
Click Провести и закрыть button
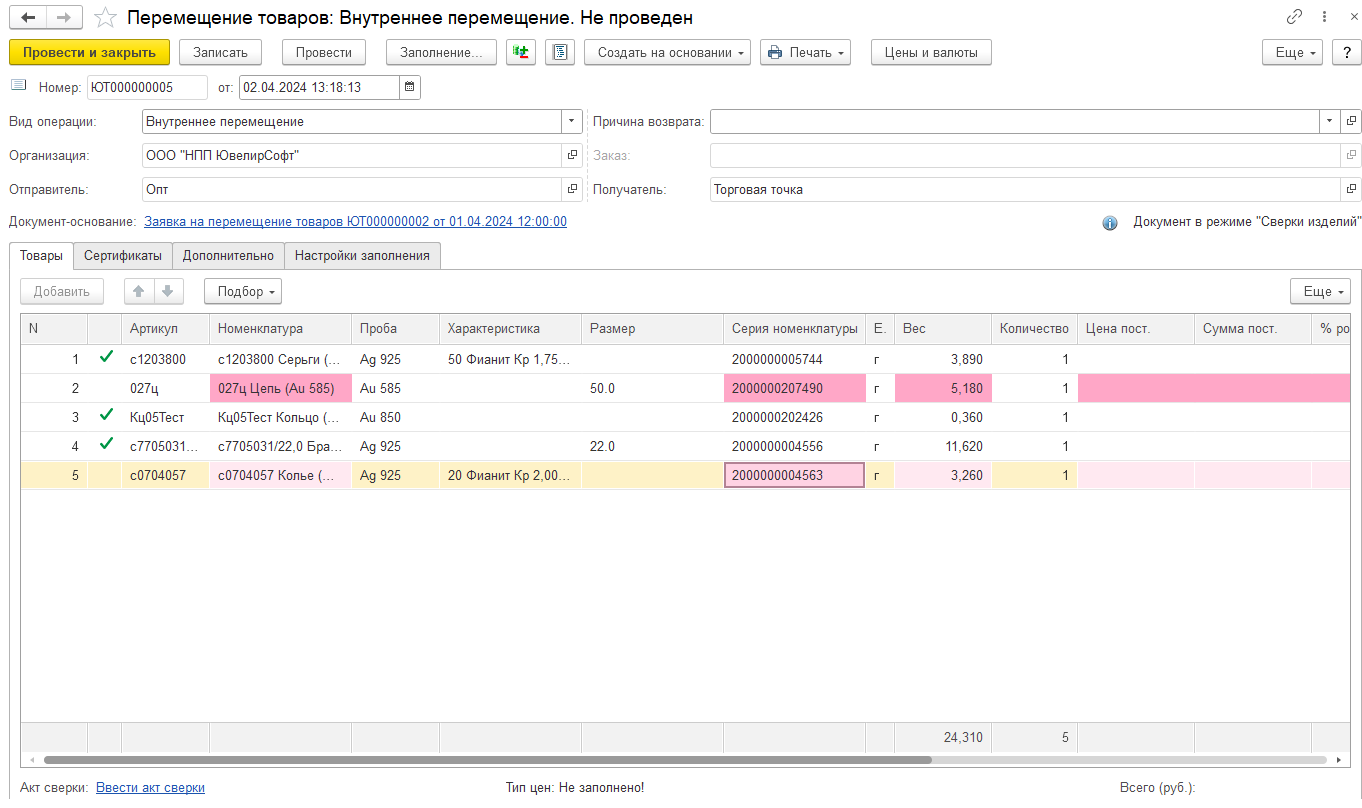(x=89, y=52)
